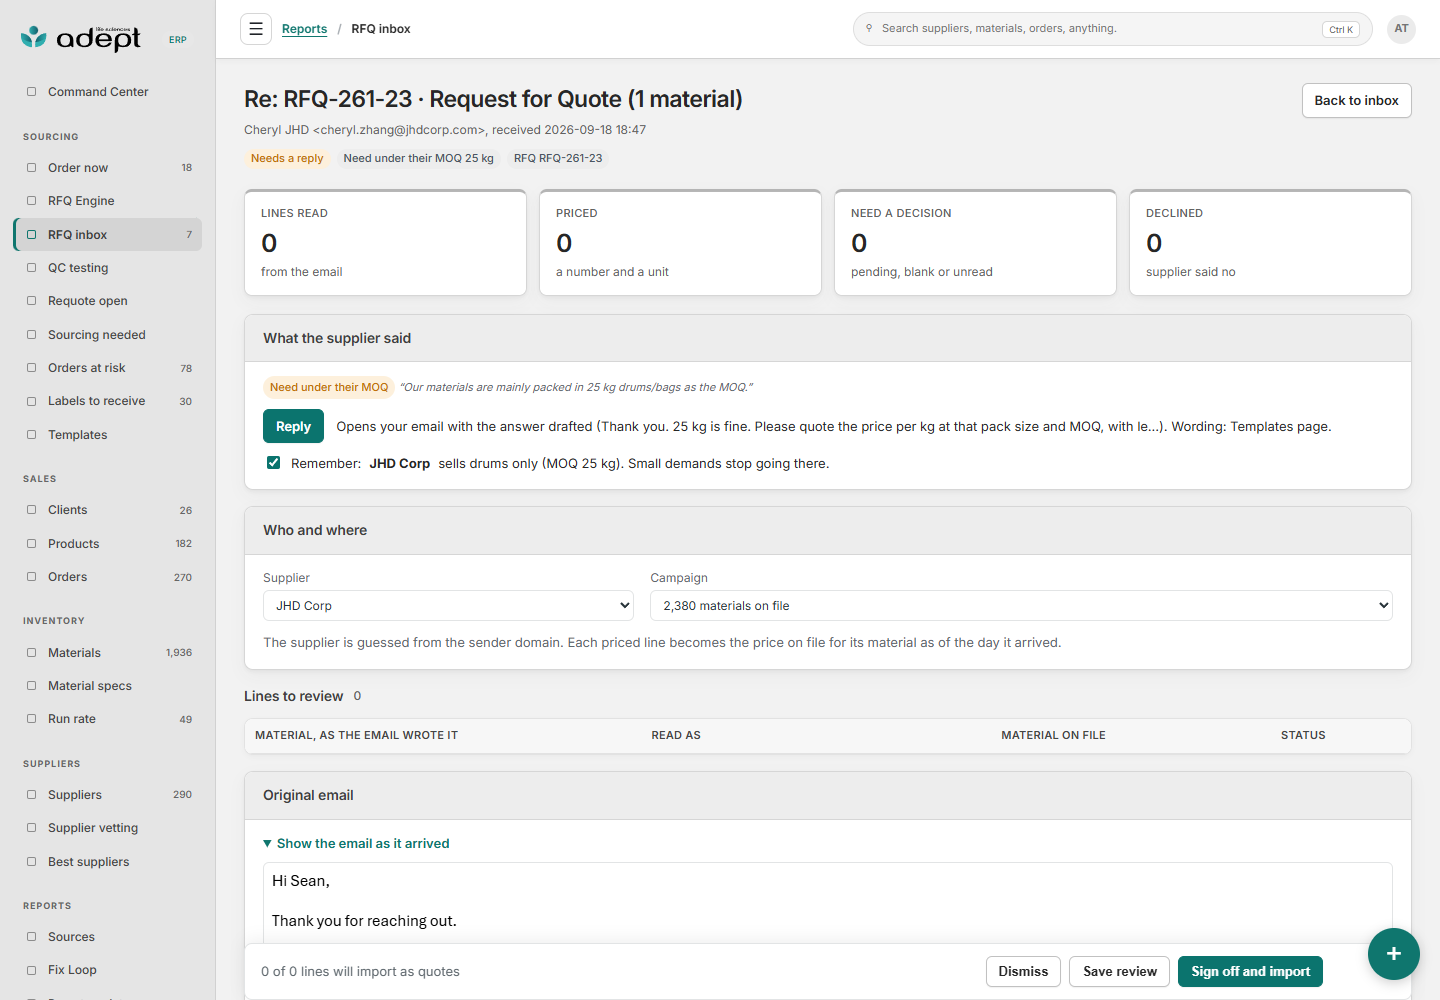This screenshot has height=1000, width=1440.
Task: Uncheck the Remember JHD Corp checkbox
Action: click(x=273, y=463)
